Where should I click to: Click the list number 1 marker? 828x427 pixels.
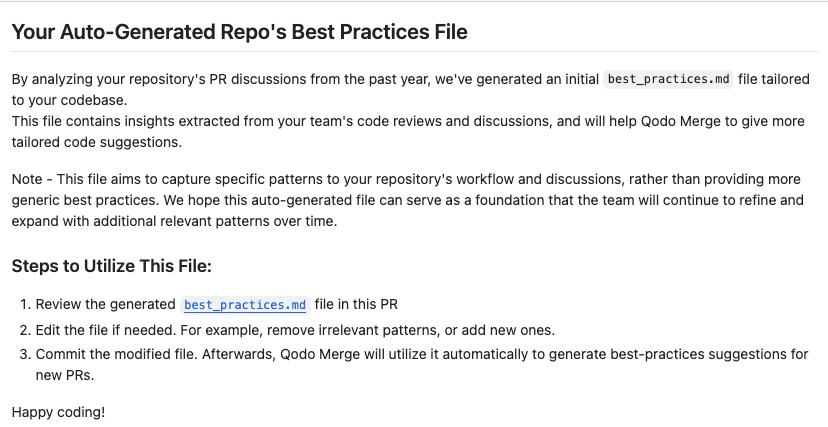tap(25, 305)
